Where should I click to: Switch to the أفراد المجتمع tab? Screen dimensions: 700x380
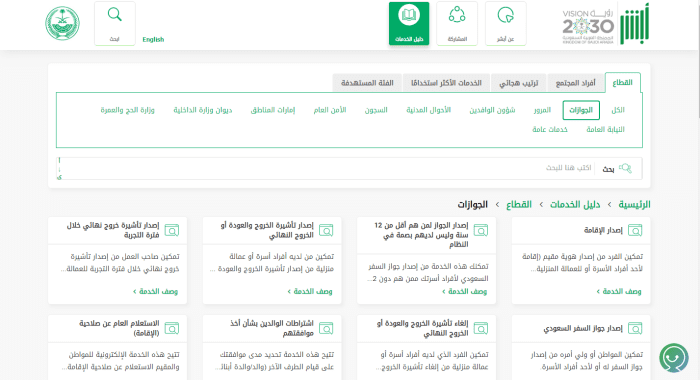pos(575,83)
